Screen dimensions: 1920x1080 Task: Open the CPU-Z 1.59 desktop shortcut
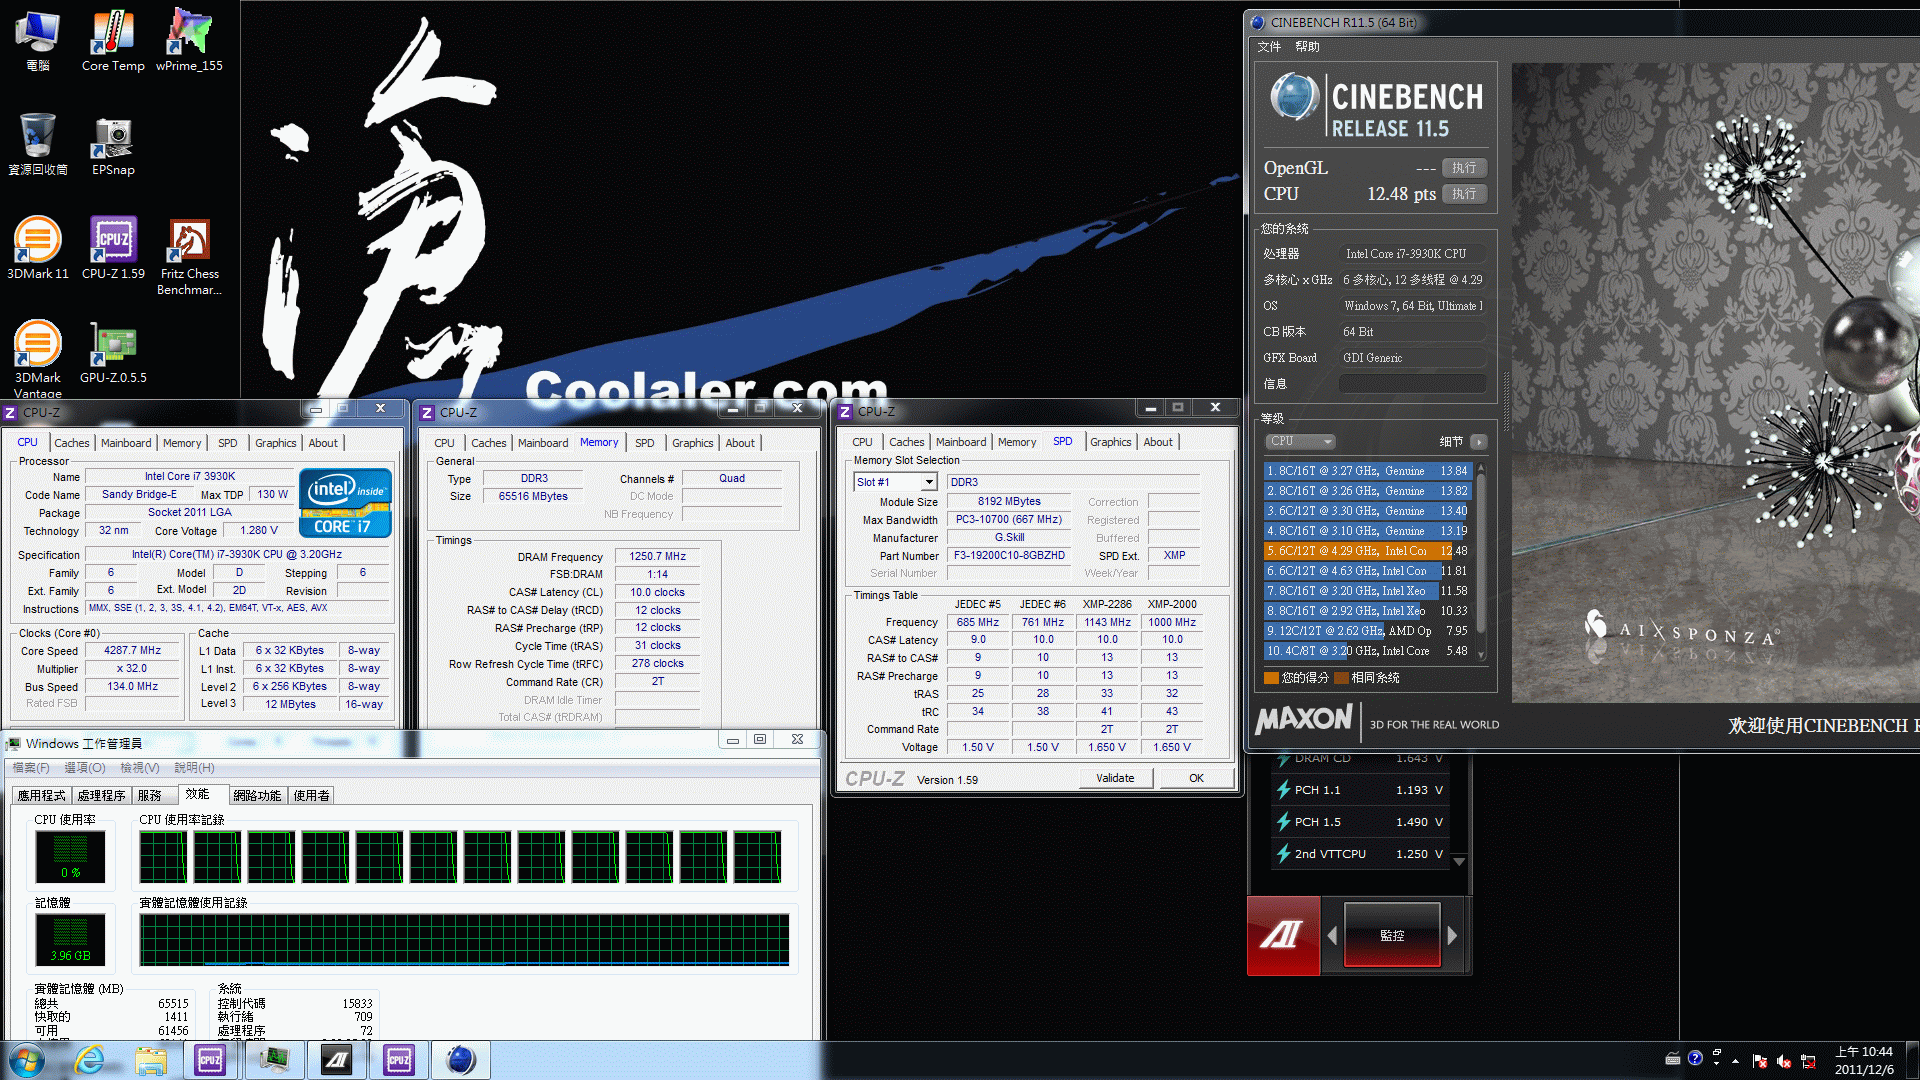coord(113,248)
